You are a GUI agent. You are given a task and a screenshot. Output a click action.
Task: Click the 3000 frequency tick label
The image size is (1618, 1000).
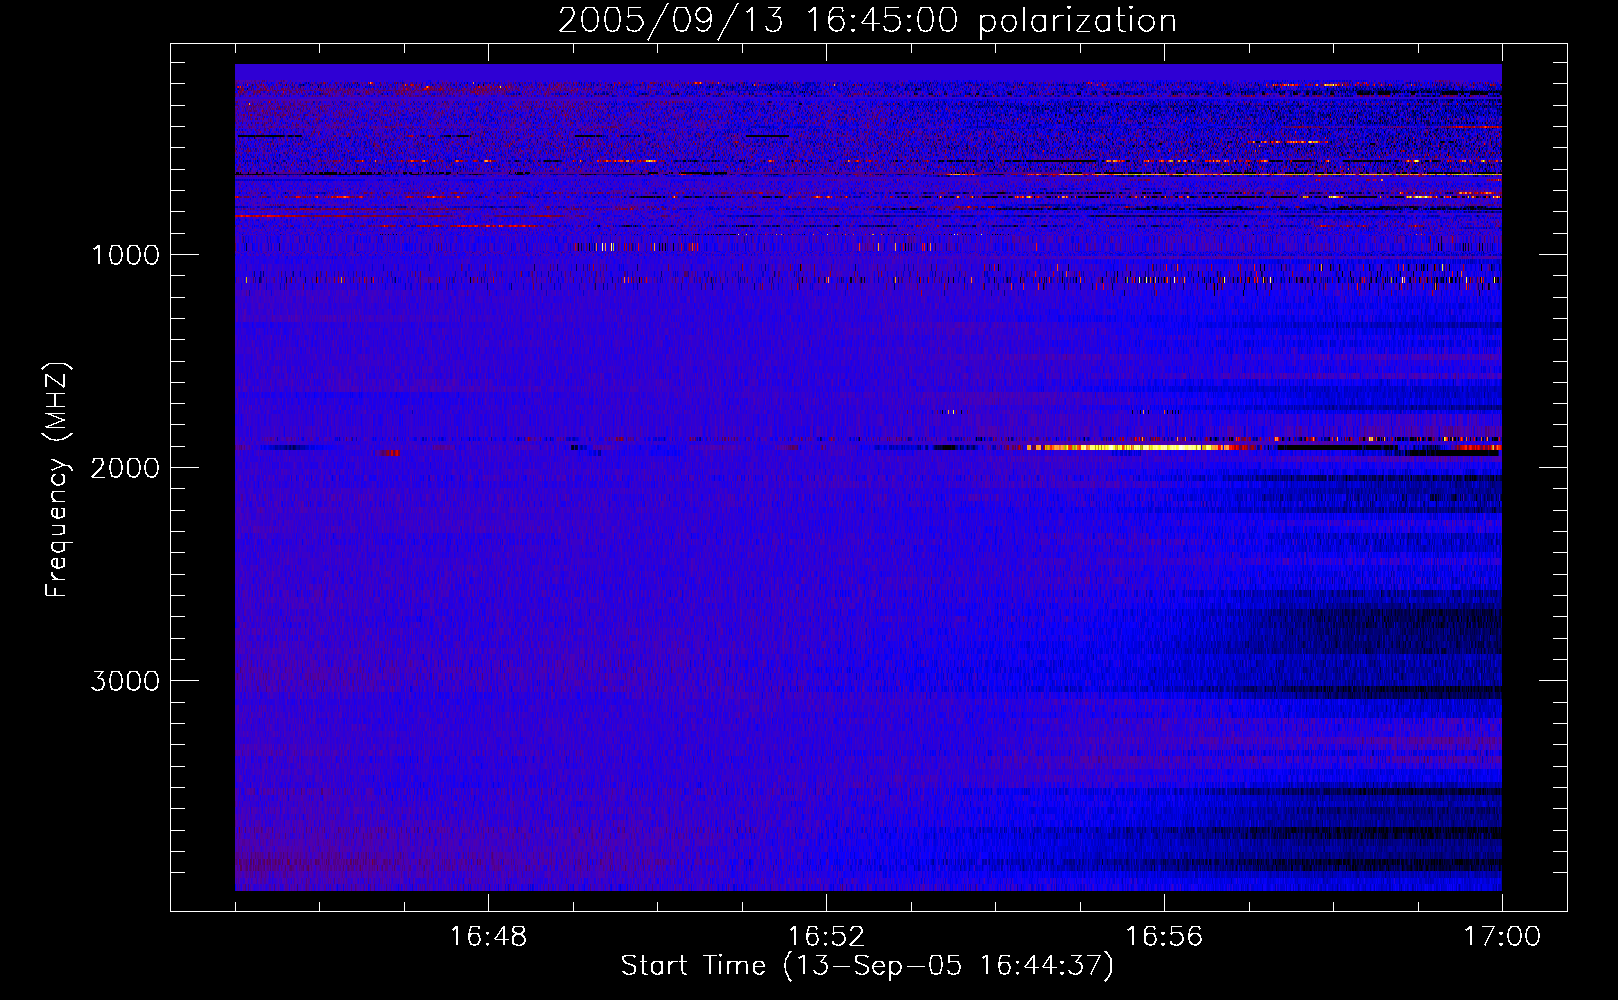pos(125,681)
